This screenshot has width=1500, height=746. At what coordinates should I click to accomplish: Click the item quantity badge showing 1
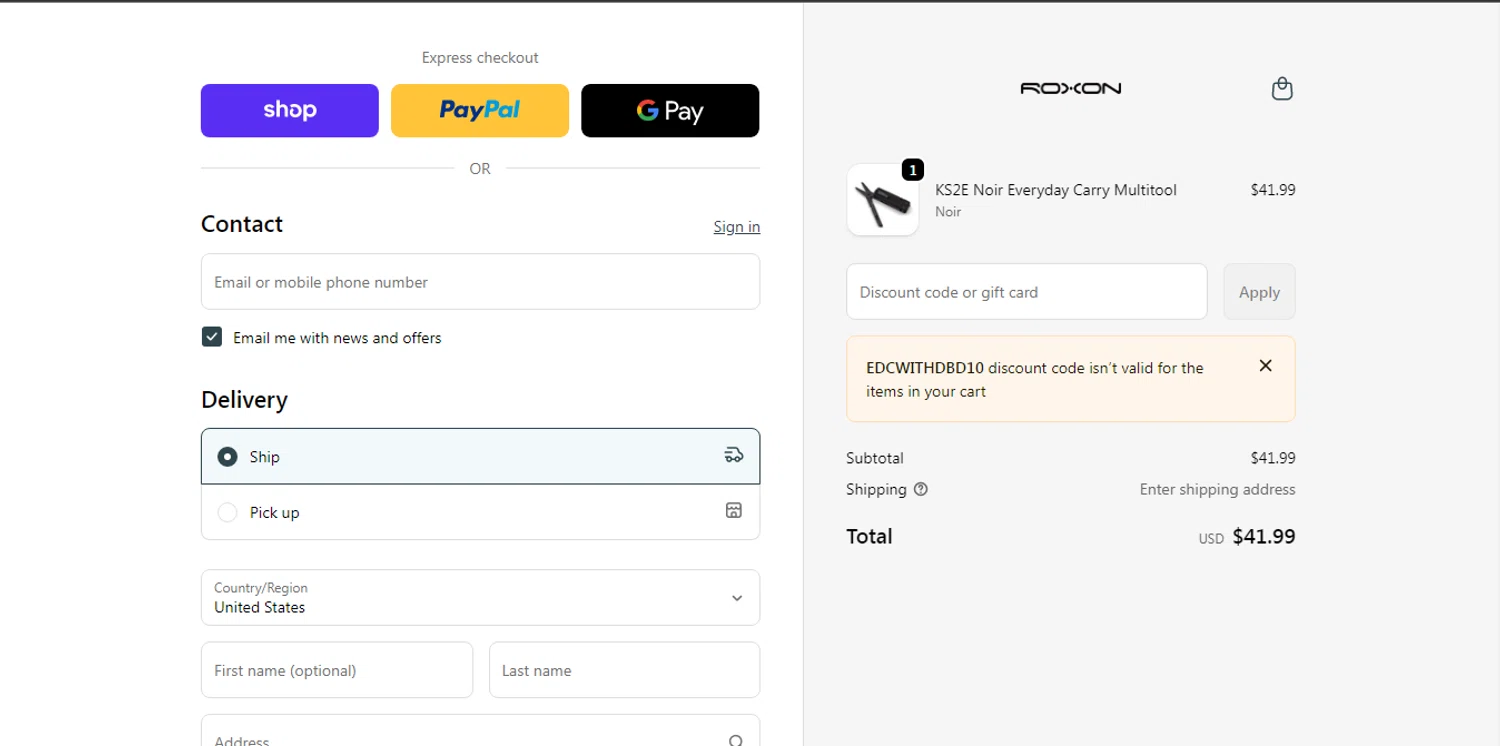[x=912, y=169]
